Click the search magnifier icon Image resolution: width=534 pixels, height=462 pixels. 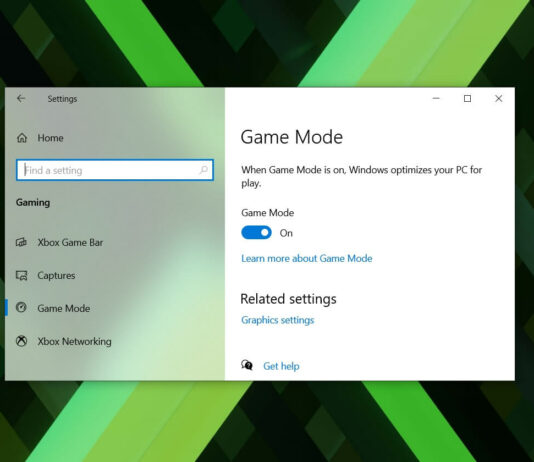point(204,170)
